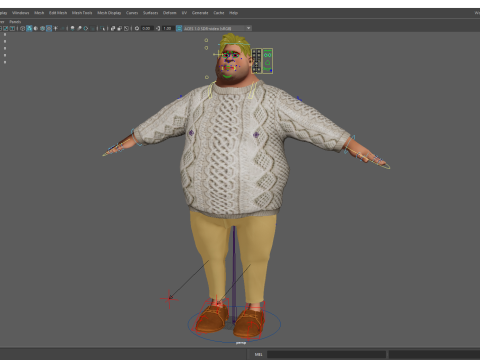
Task: Toggle X-Ray Joints icon
Action: point(126,28)
